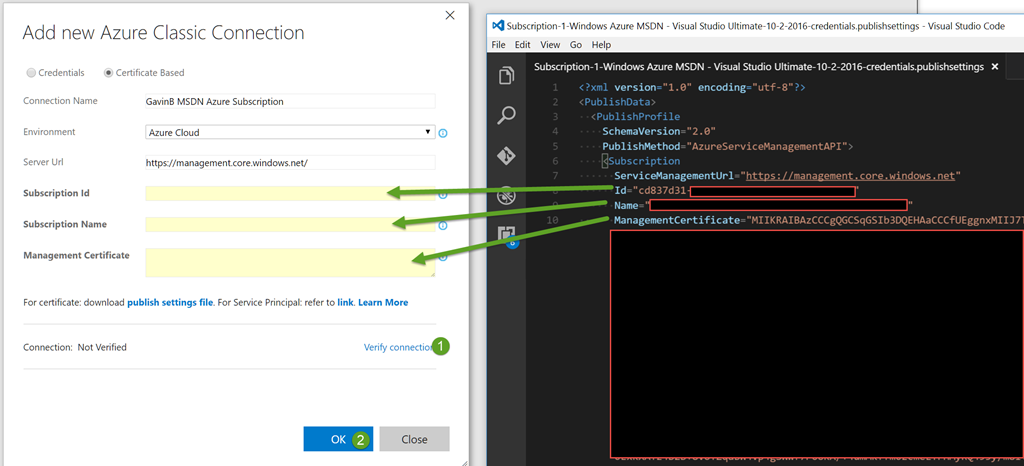
Task: Open the Explorer view in VS Code
Action: (507, 76)
